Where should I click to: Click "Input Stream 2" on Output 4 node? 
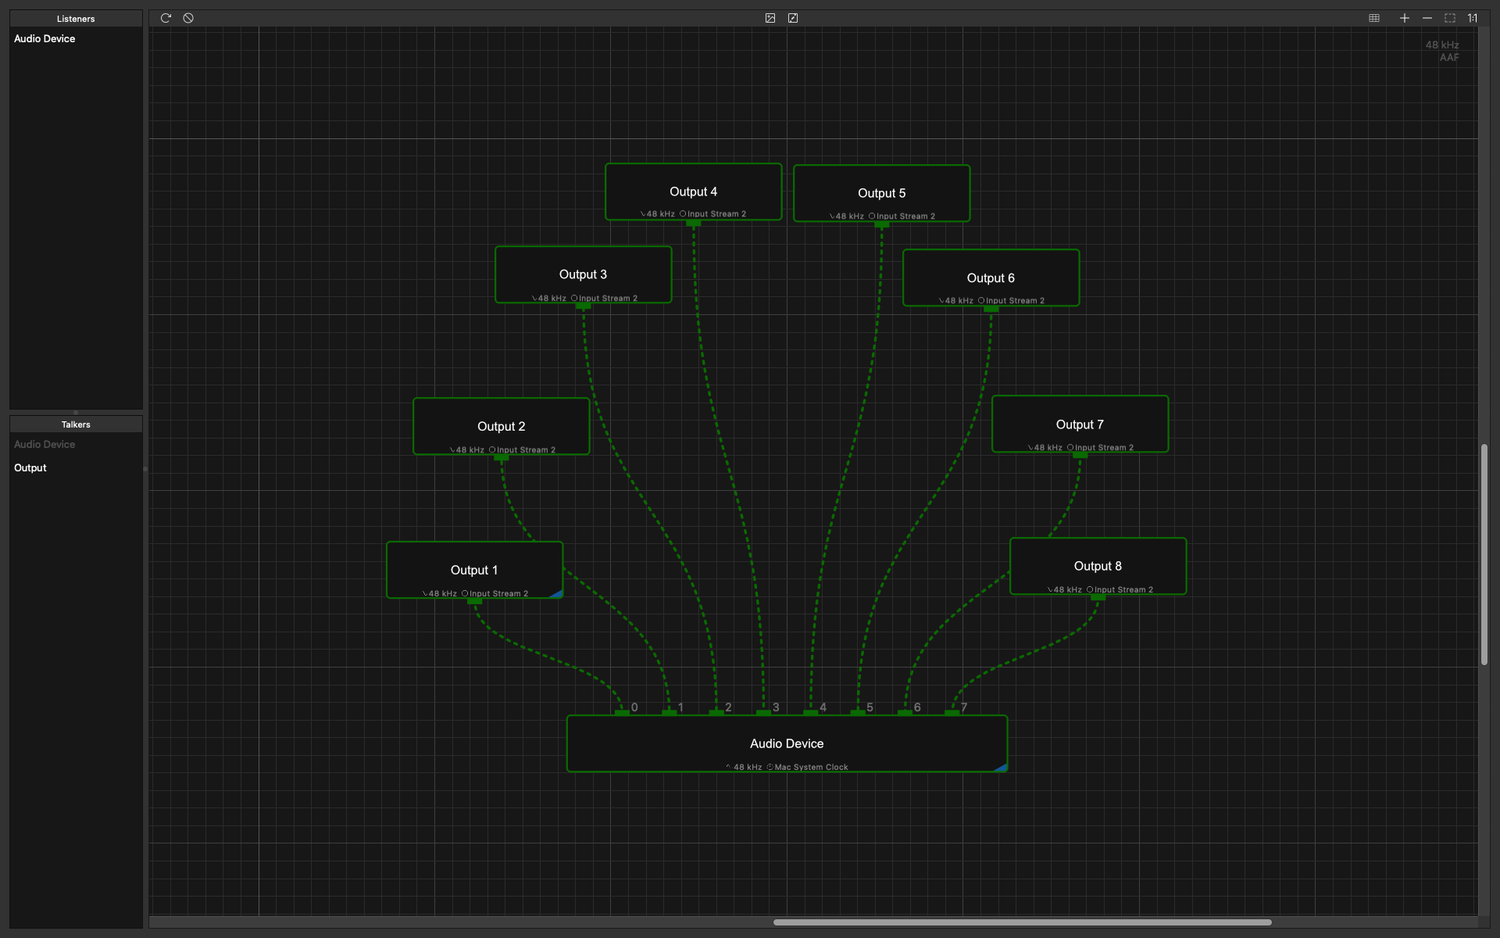click(x=717, y=214)
